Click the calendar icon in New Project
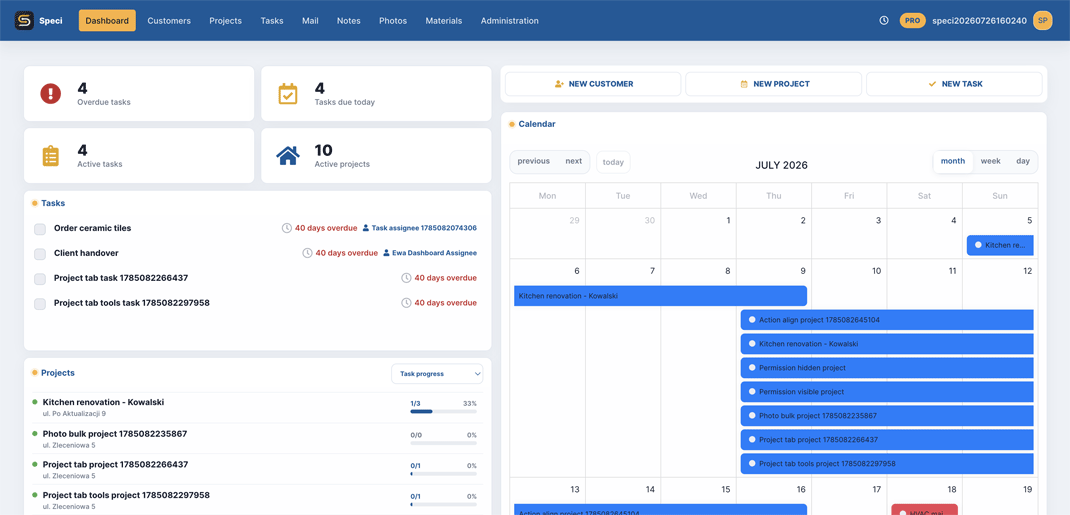 (x=744, y=84)
